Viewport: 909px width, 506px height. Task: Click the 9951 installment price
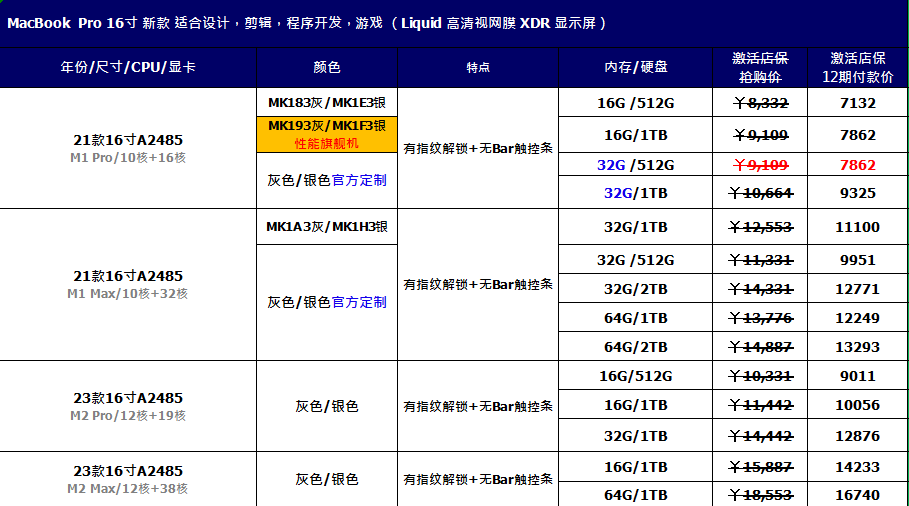(858, 260)
